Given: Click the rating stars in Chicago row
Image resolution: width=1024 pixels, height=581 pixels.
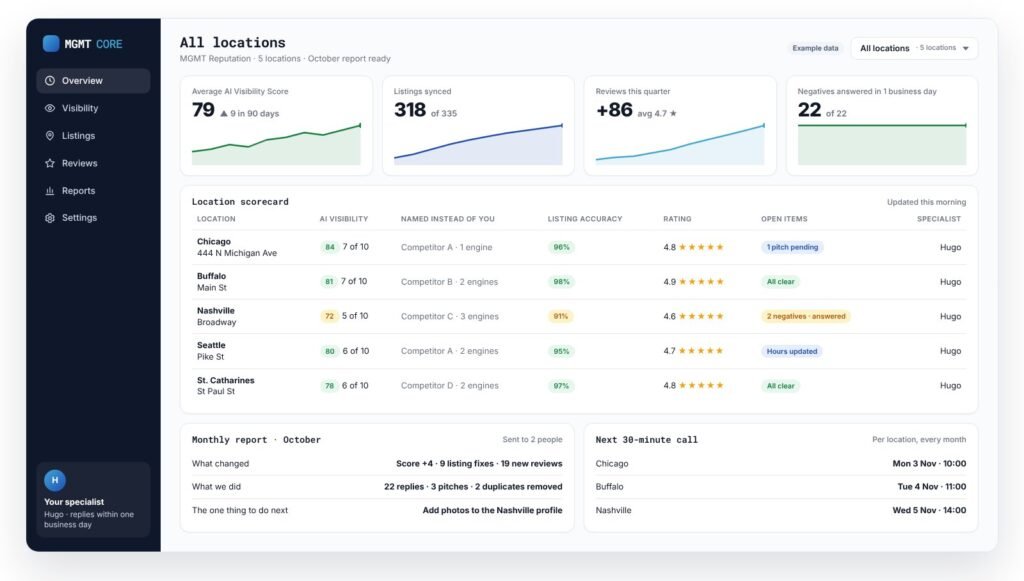Looking at the screenshot, I should (x=701, y=247).
